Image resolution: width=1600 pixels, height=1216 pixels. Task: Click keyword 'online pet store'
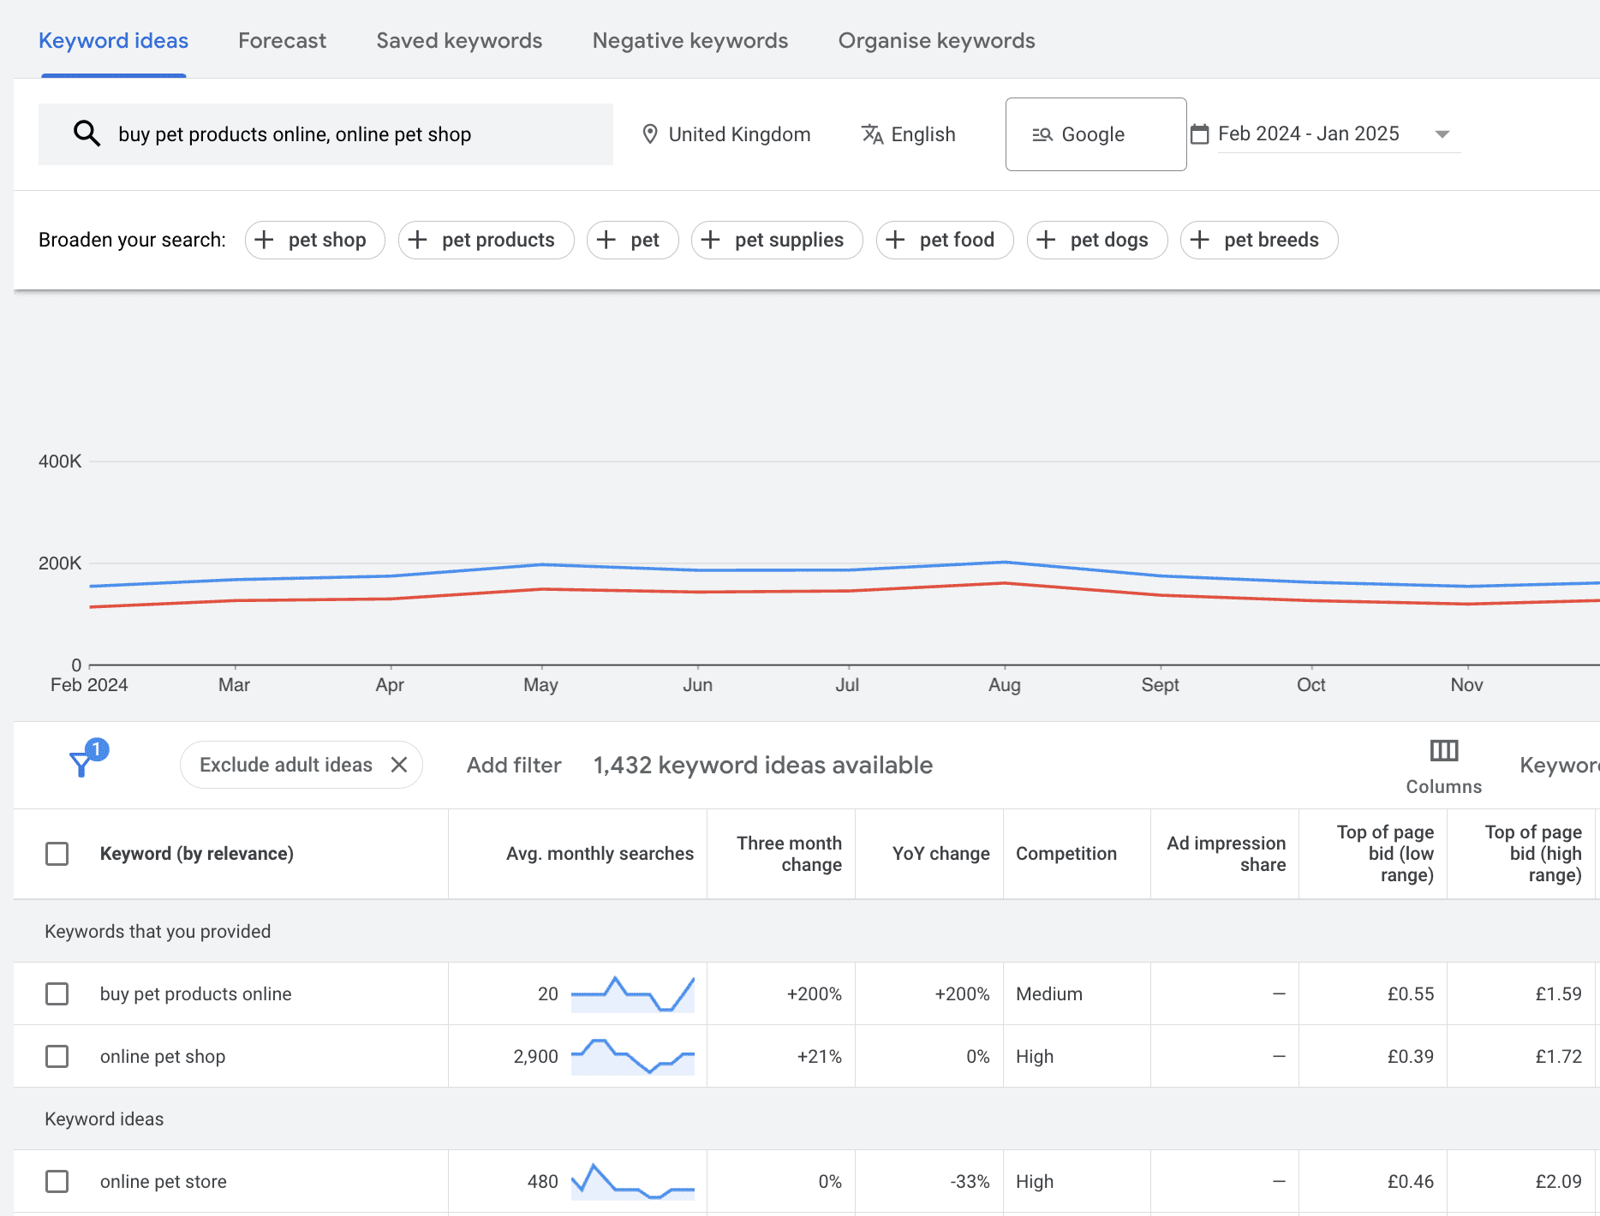point(163,1182)
